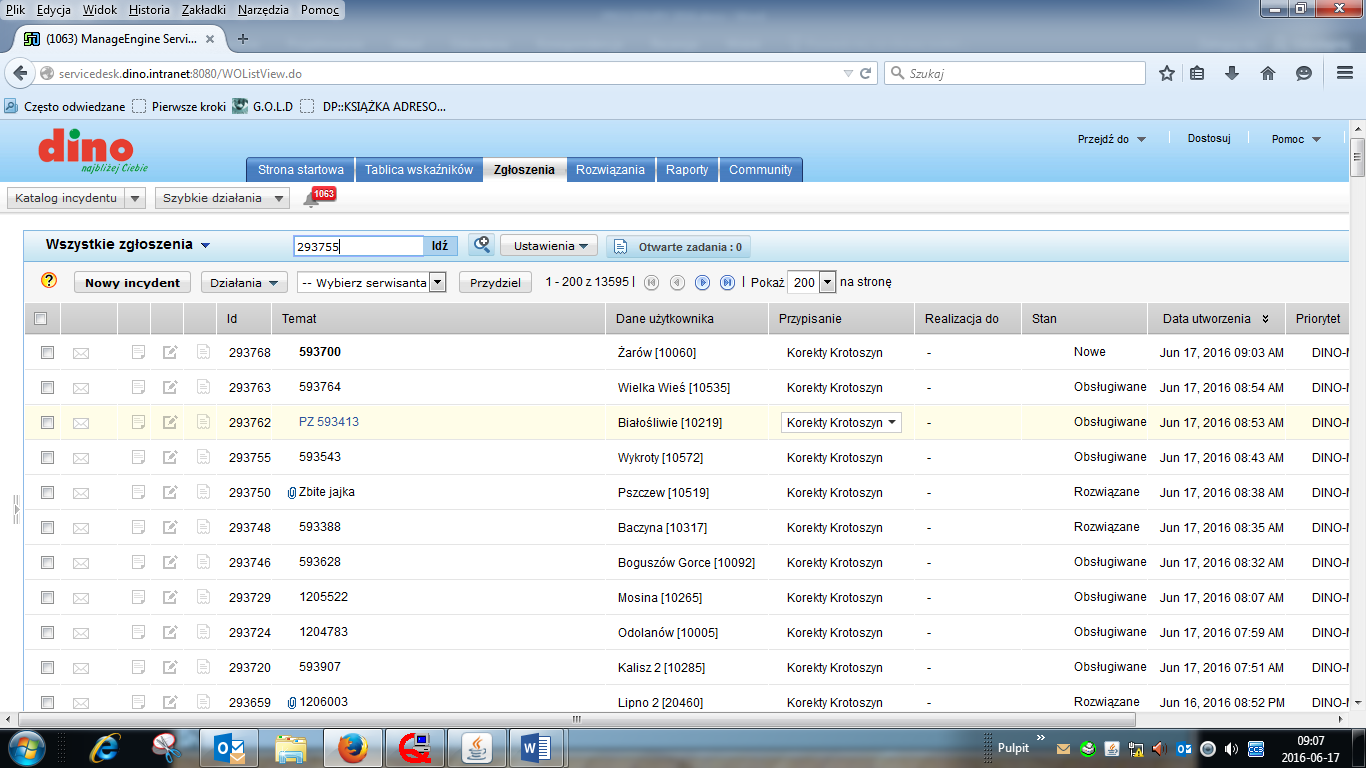Open Word from the taskbar

tap(537, 748)
